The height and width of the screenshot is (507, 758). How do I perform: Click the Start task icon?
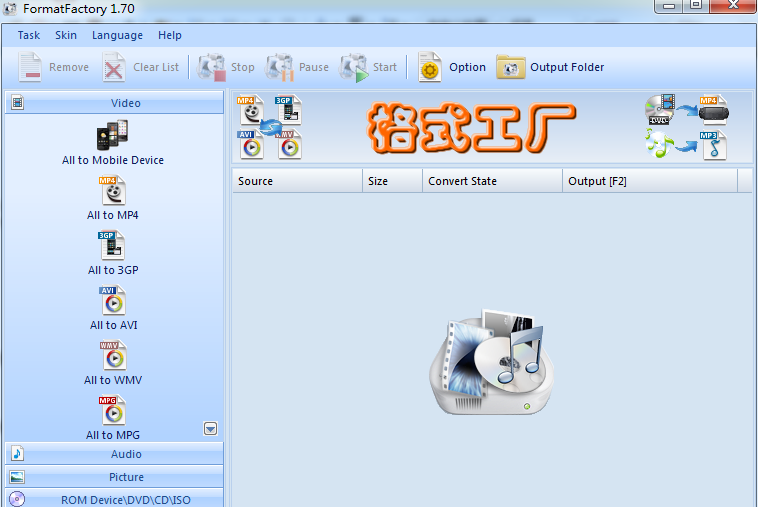353,67
